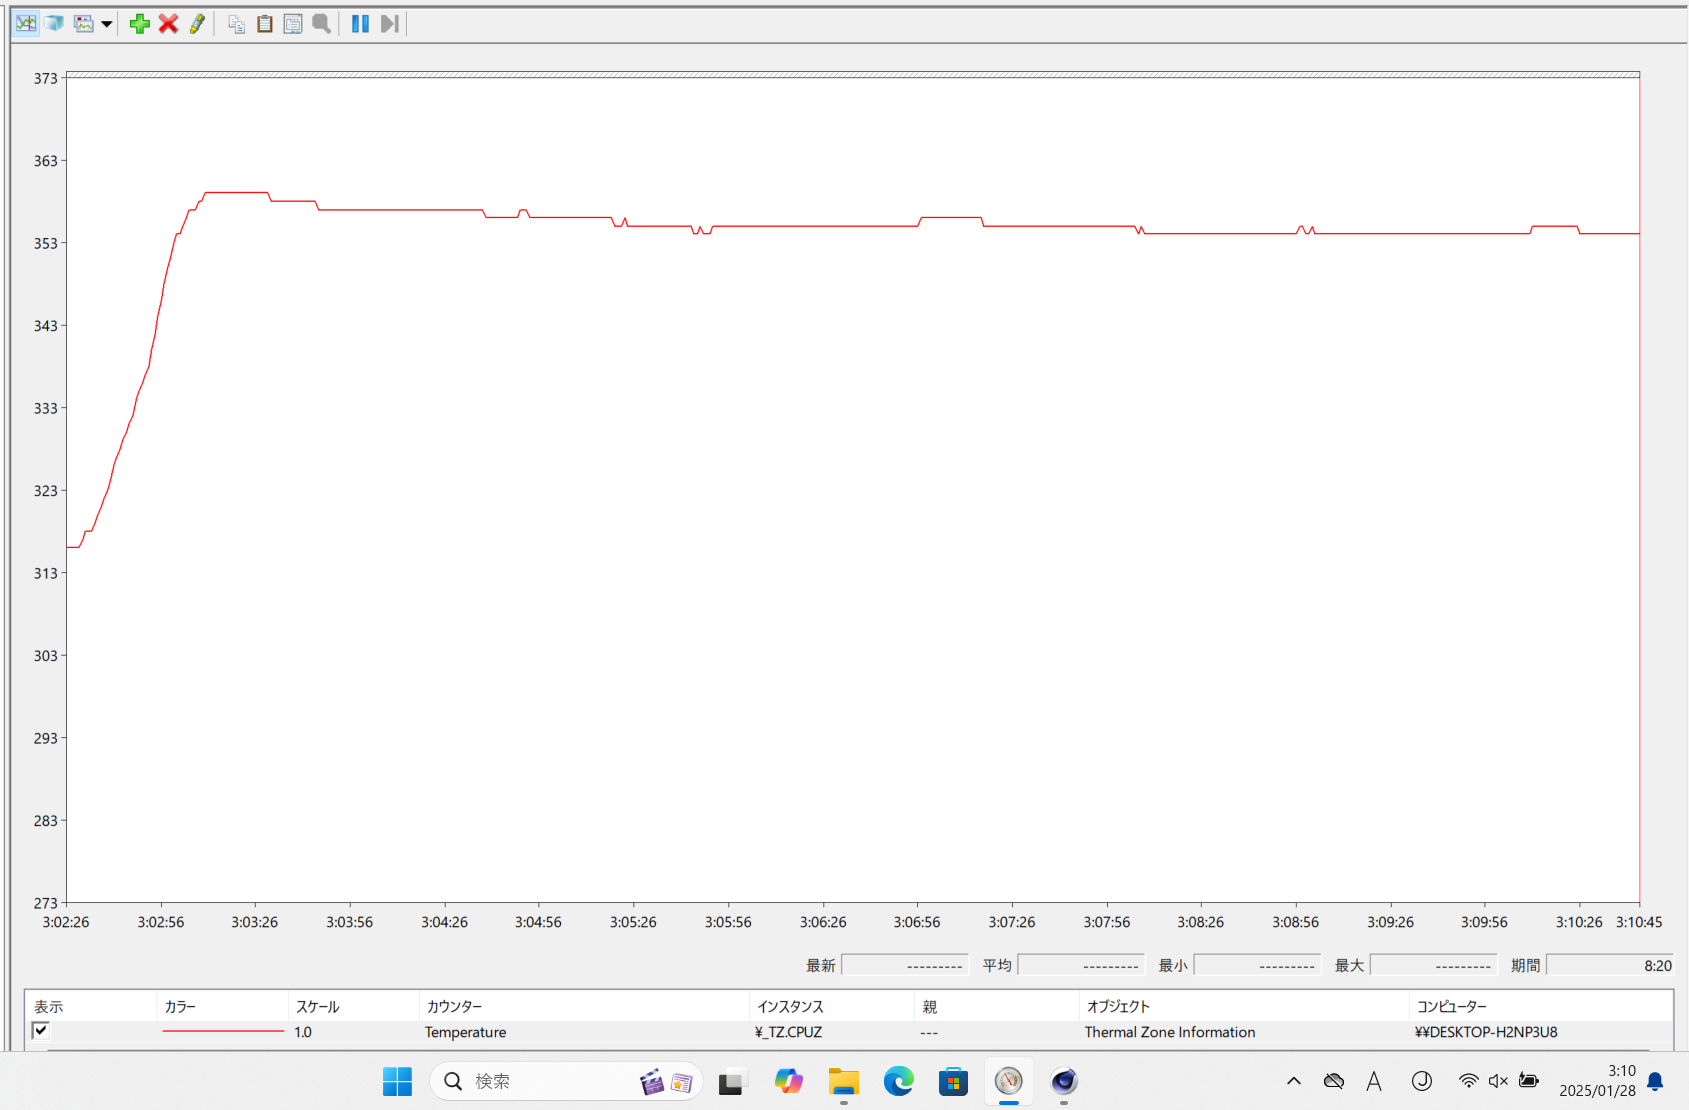Open the notification bell icon
This screenshot has width=1689, height=1110.
click(x=1656, y=1081)
